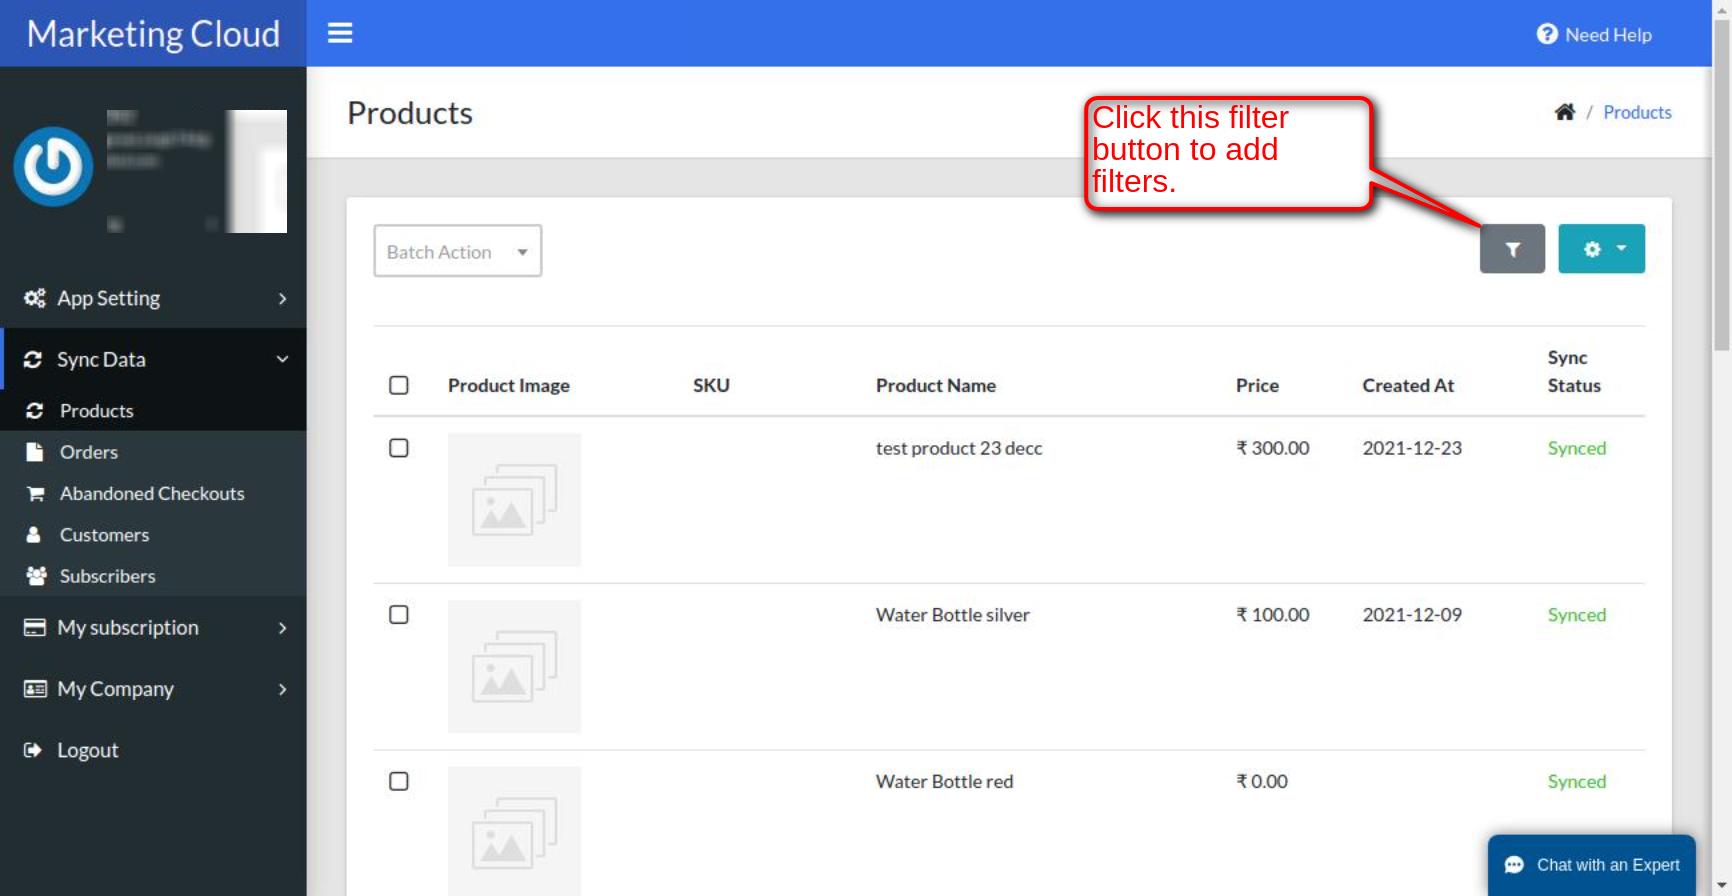Click the ₹ 0.00 price cell
The image size is (1732, 896).
pyautogui.click(x=1262, y=781)
